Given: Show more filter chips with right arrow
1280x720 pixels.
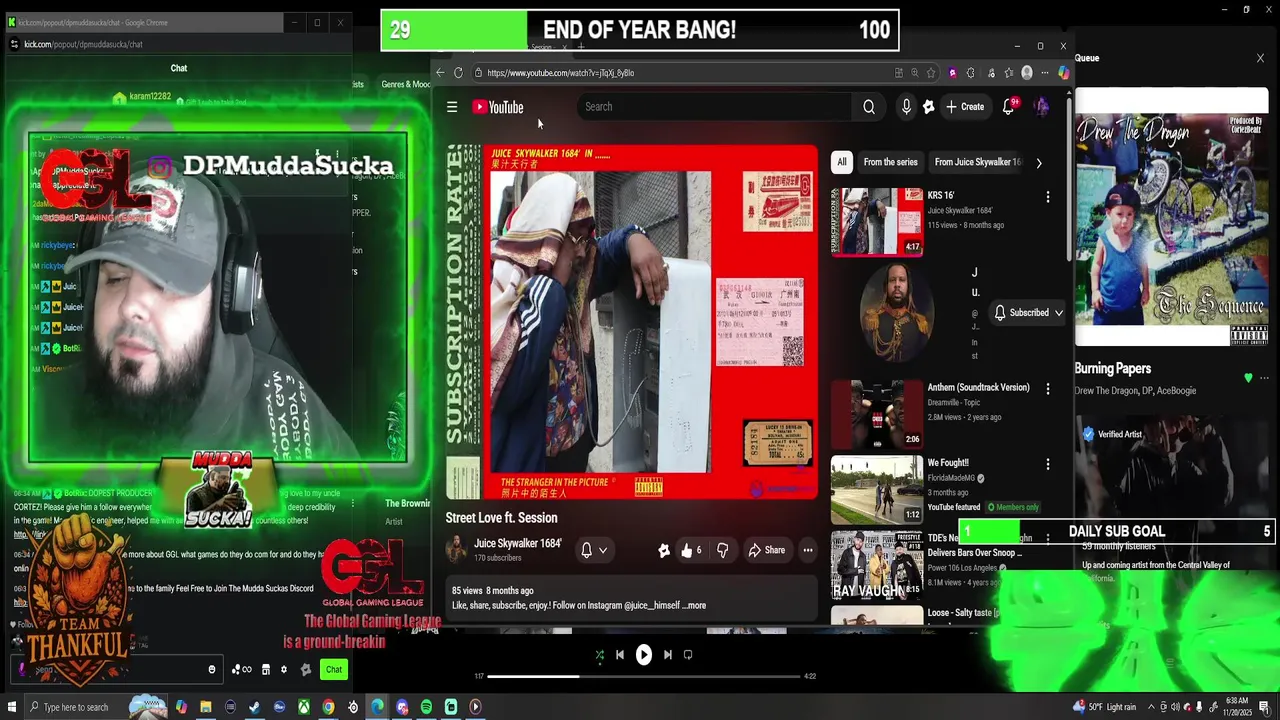Looking at the screenshot, I should coord(1039,163).
